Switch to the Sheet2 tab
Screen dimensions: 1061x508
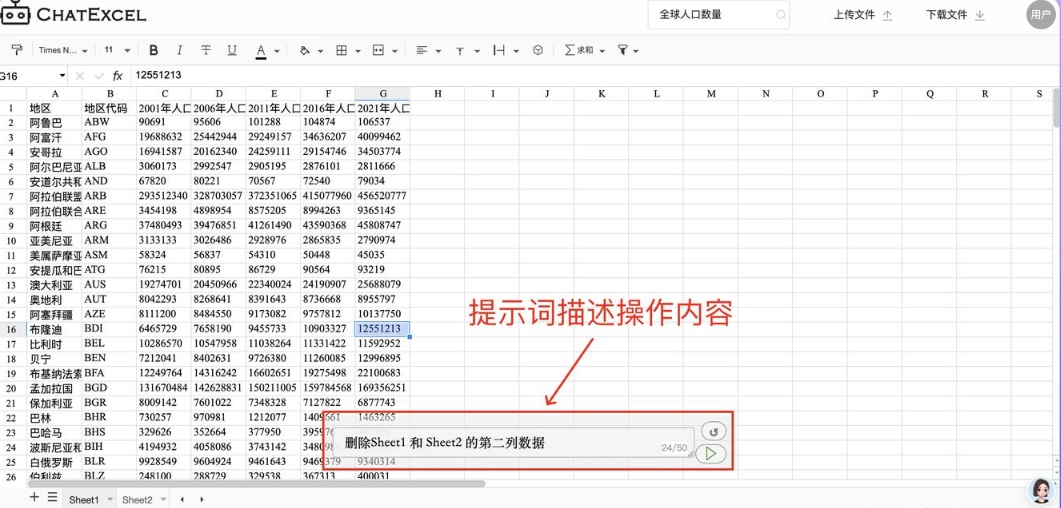pyautogui.click(x=137, y=499)
